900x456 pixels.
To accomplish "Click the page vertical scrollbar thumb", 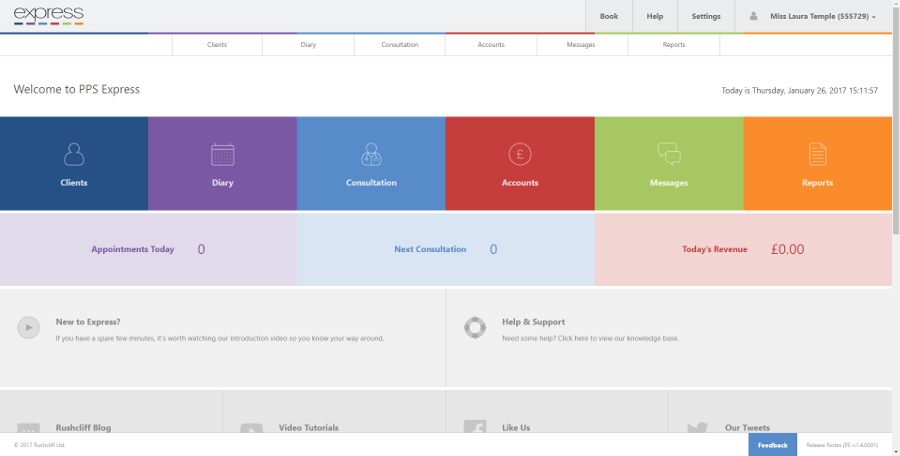I will [896, 121].
